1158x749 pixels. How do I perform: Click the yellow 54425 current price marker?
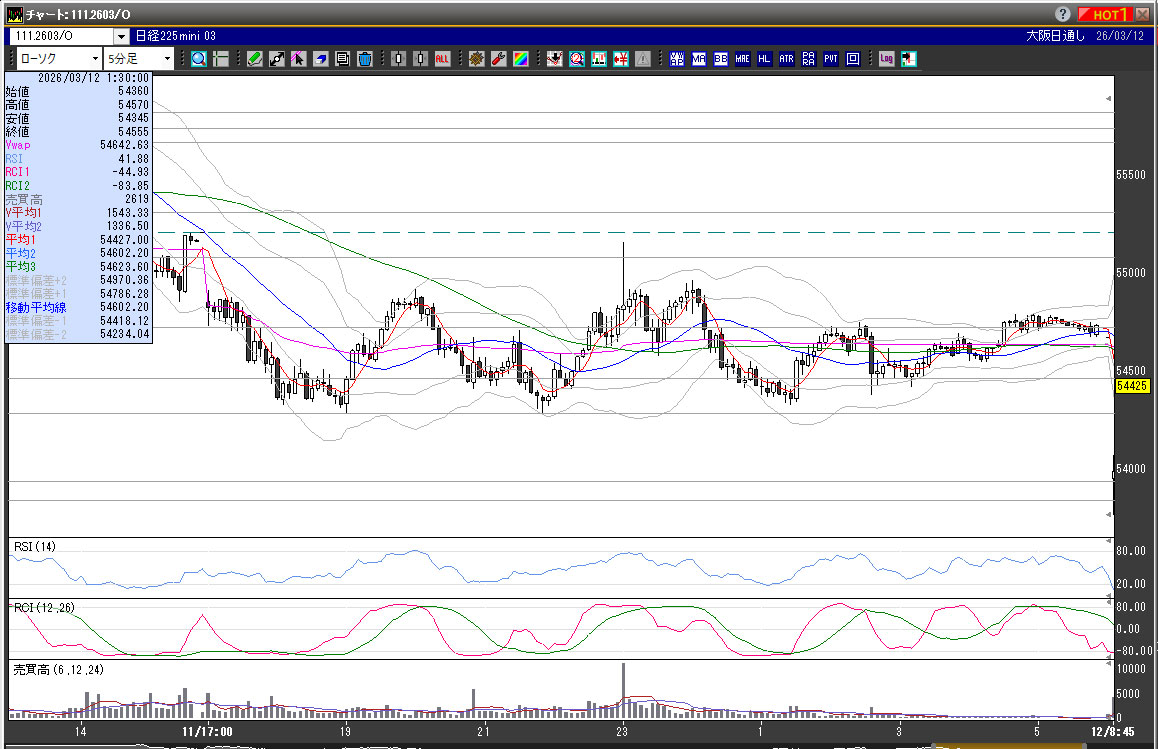(x=1131, y=386)
